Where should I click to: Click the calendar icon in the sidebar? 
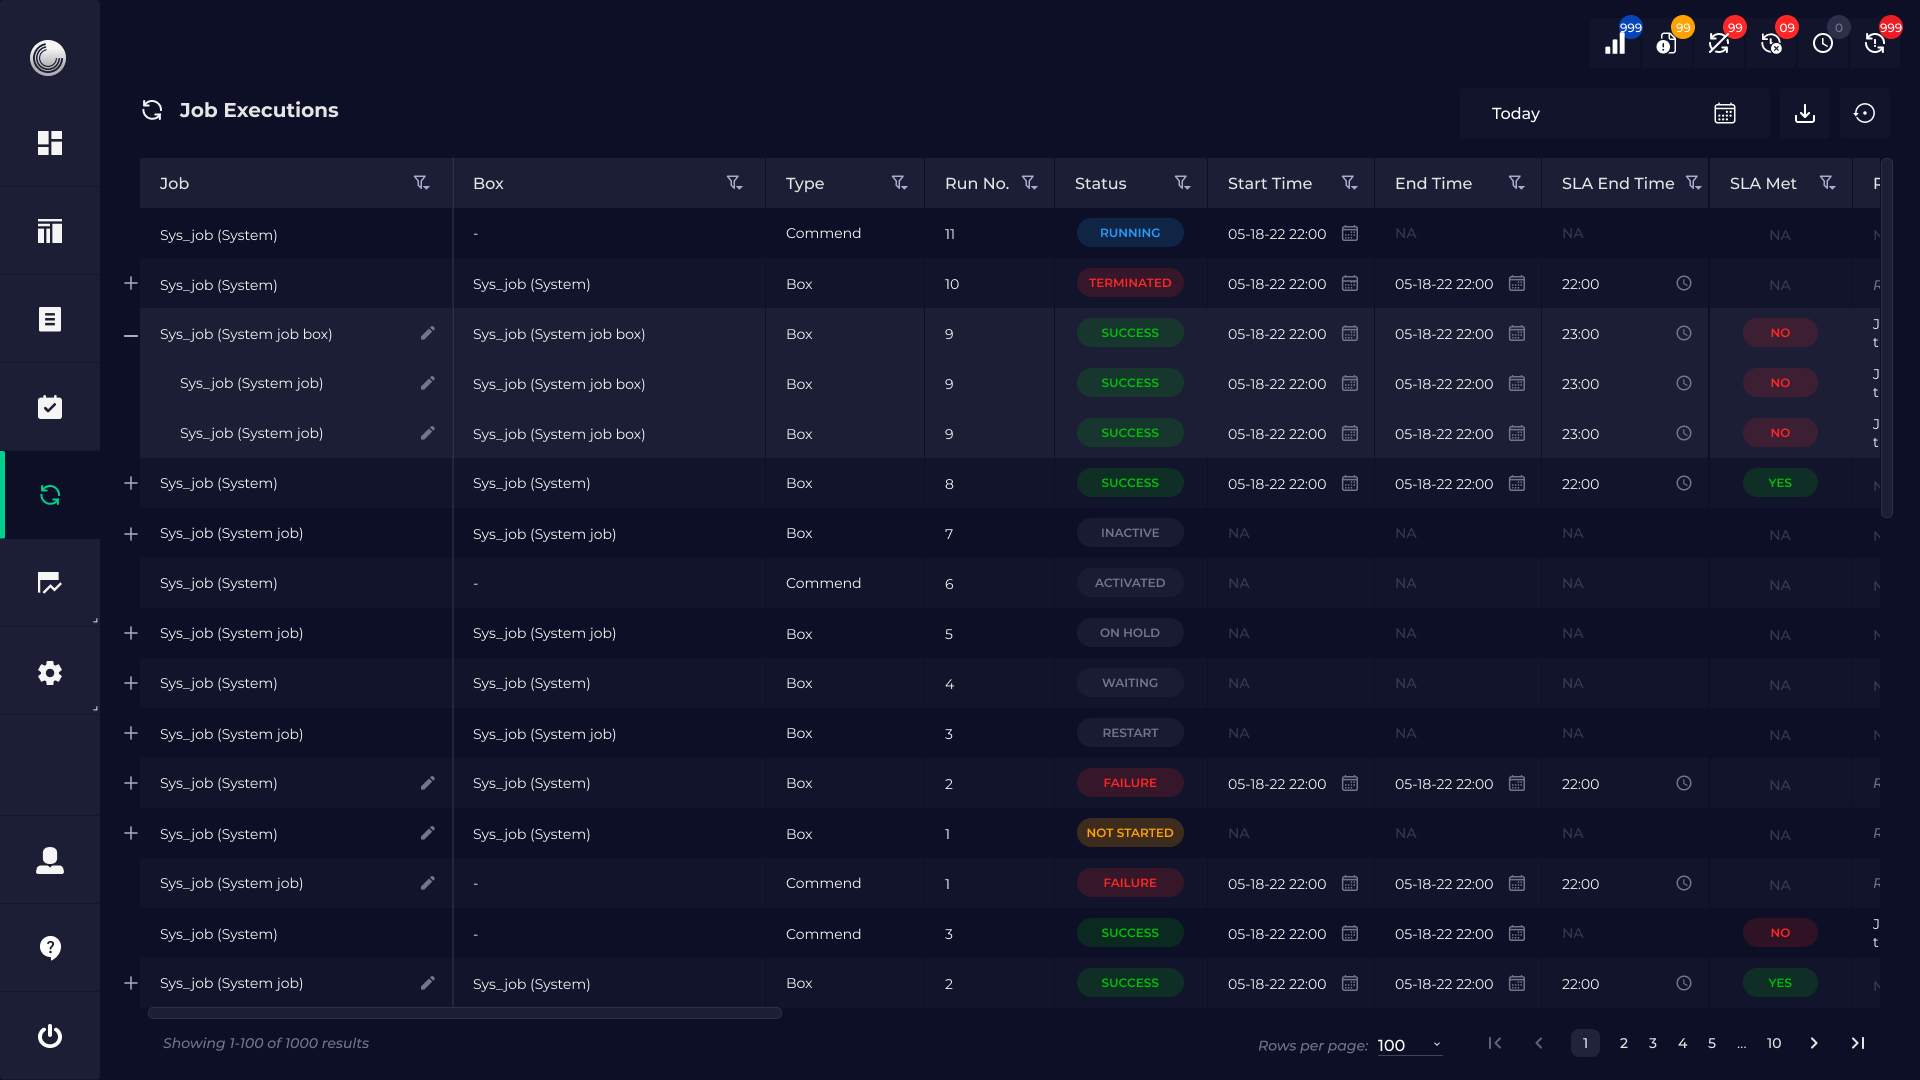[50, 406]
